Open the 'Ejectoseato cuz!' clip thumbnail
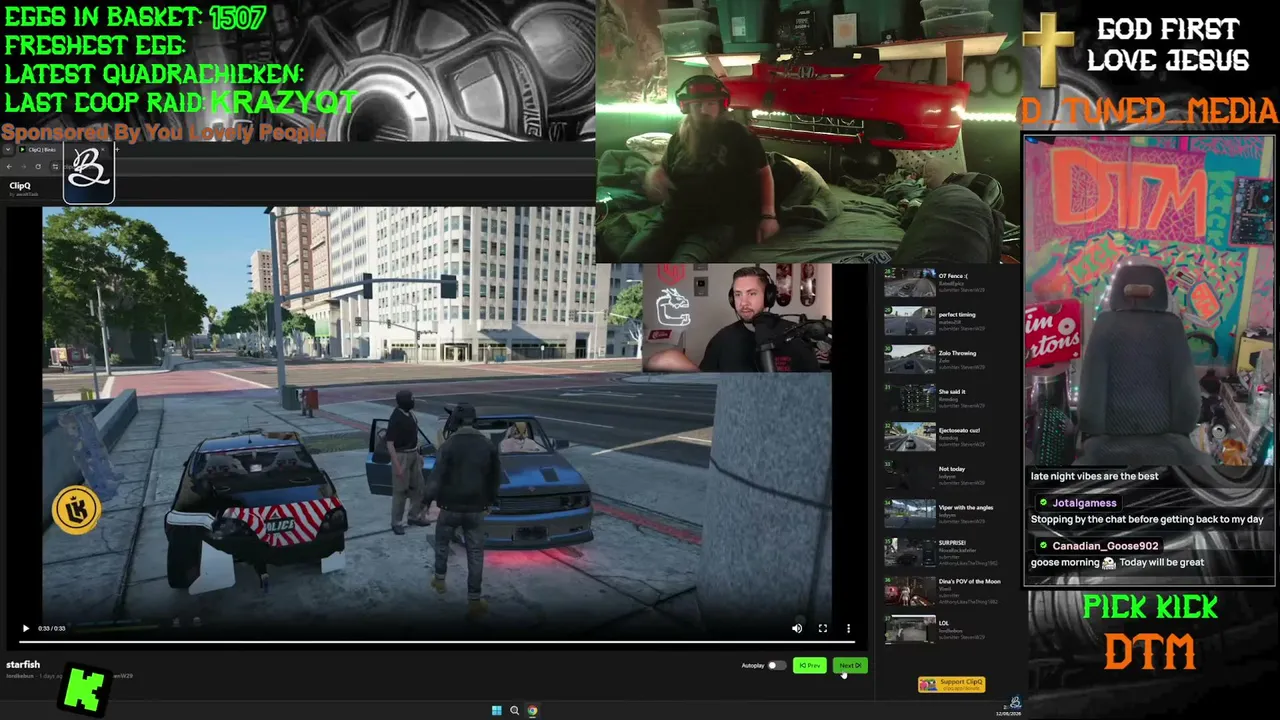The image size is (1280, 720). click(x=910, y=437)
